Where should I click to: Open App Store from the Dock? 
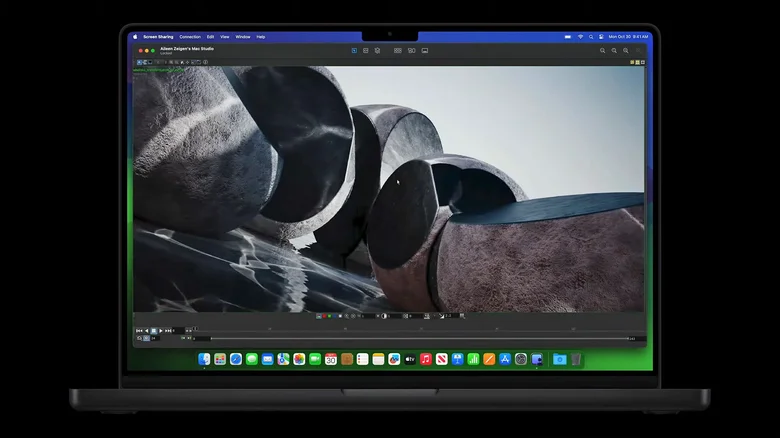(505, 359)
